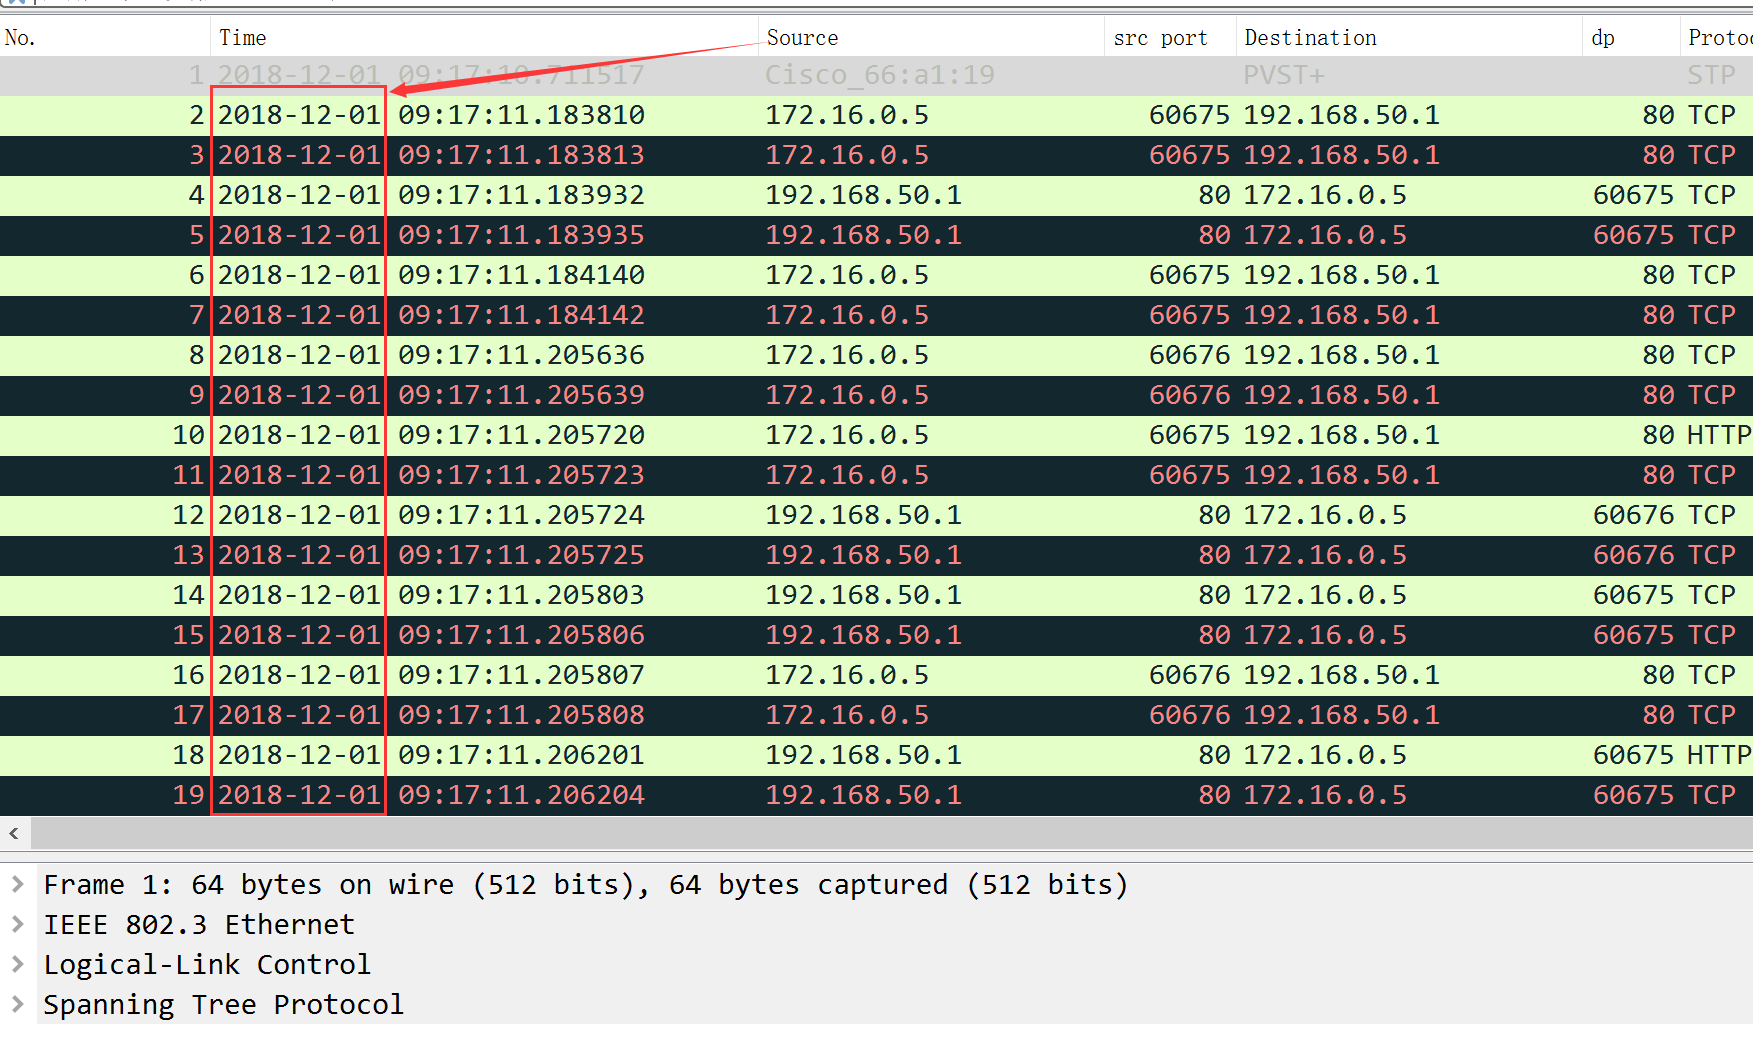Image resolution: width=1753 pixels, height=1047 pixels.
Task: Sort packets by src port column
Action: (1160, 37)
